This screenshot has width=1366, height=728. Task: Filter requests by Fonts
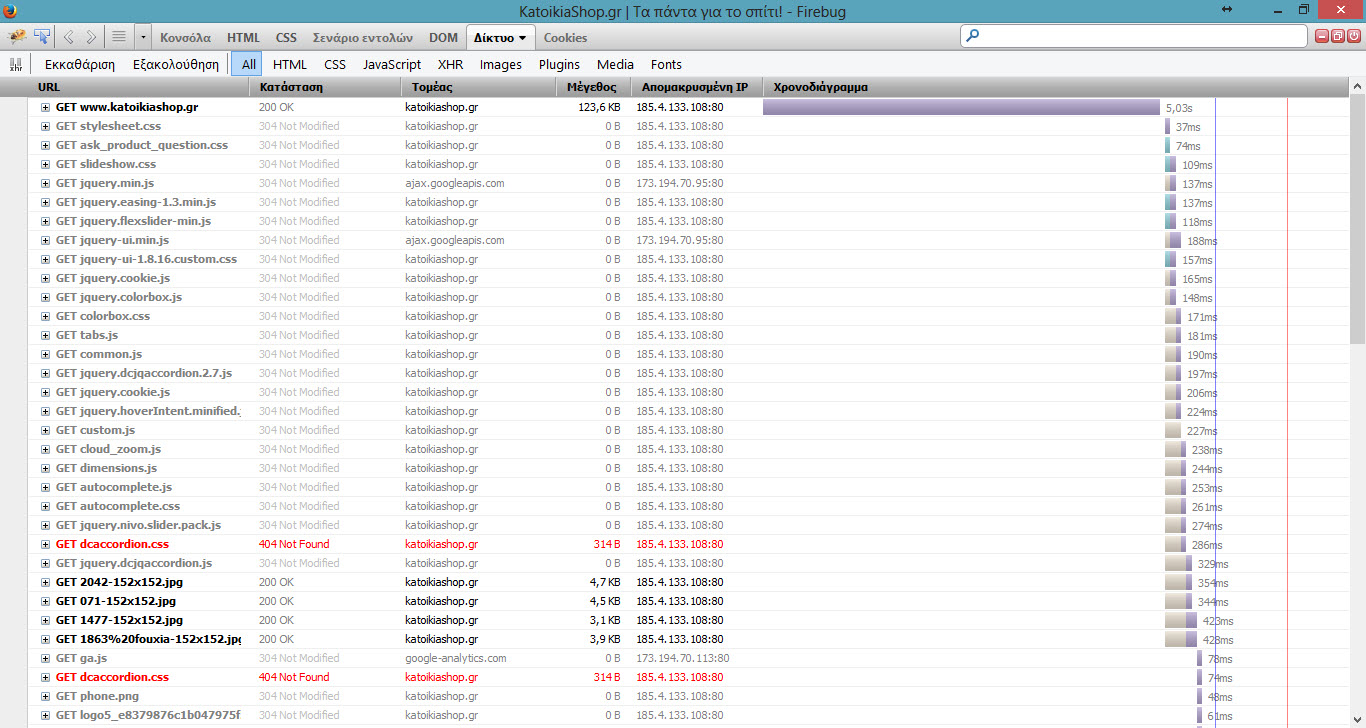[666, 64]
